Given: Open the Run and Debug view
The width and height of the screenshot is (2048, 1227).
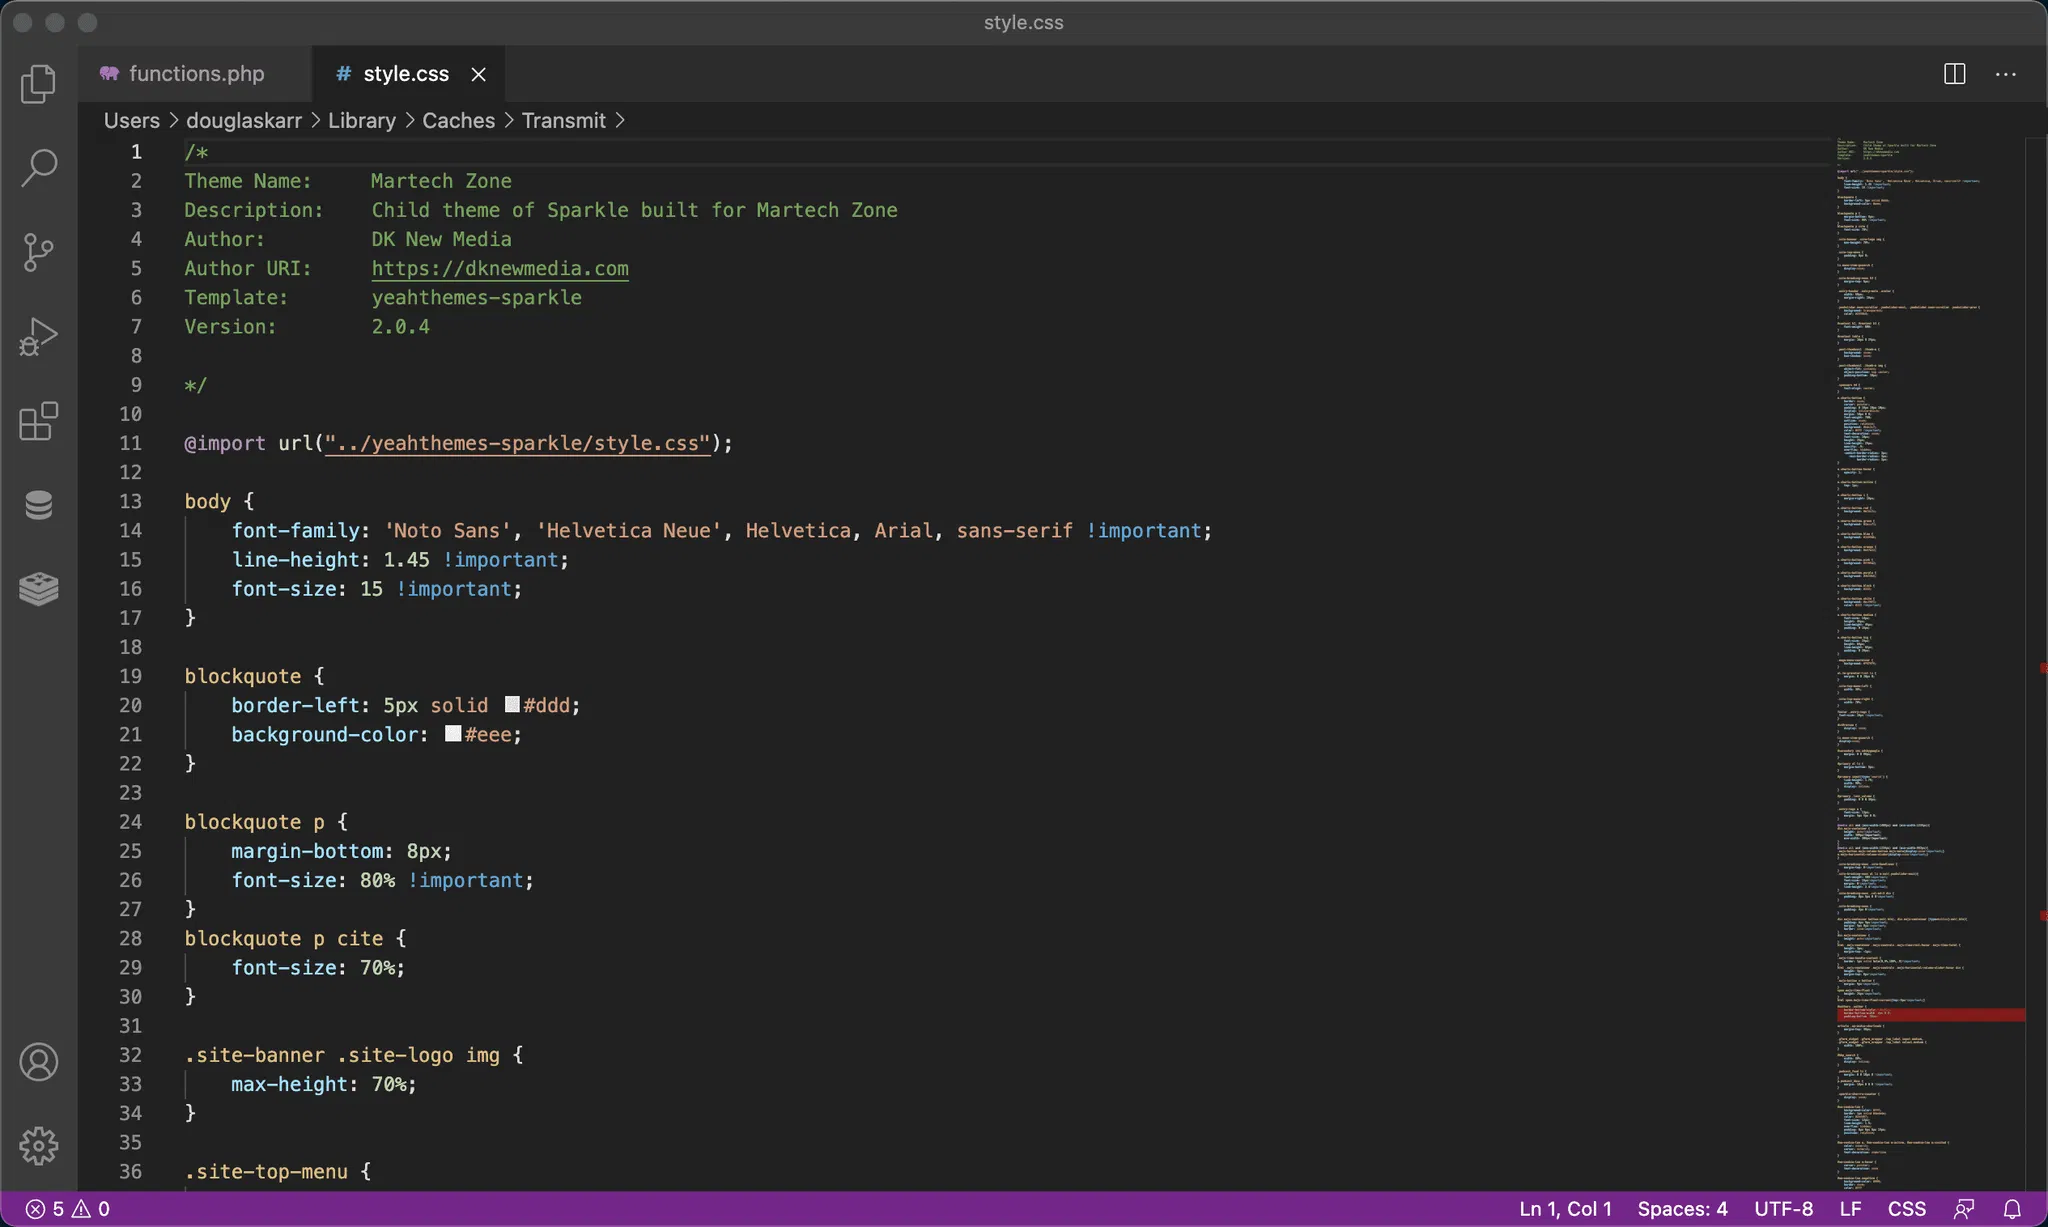Looking at the screenshot, I should pyautogui.click(x=38, y=337).
